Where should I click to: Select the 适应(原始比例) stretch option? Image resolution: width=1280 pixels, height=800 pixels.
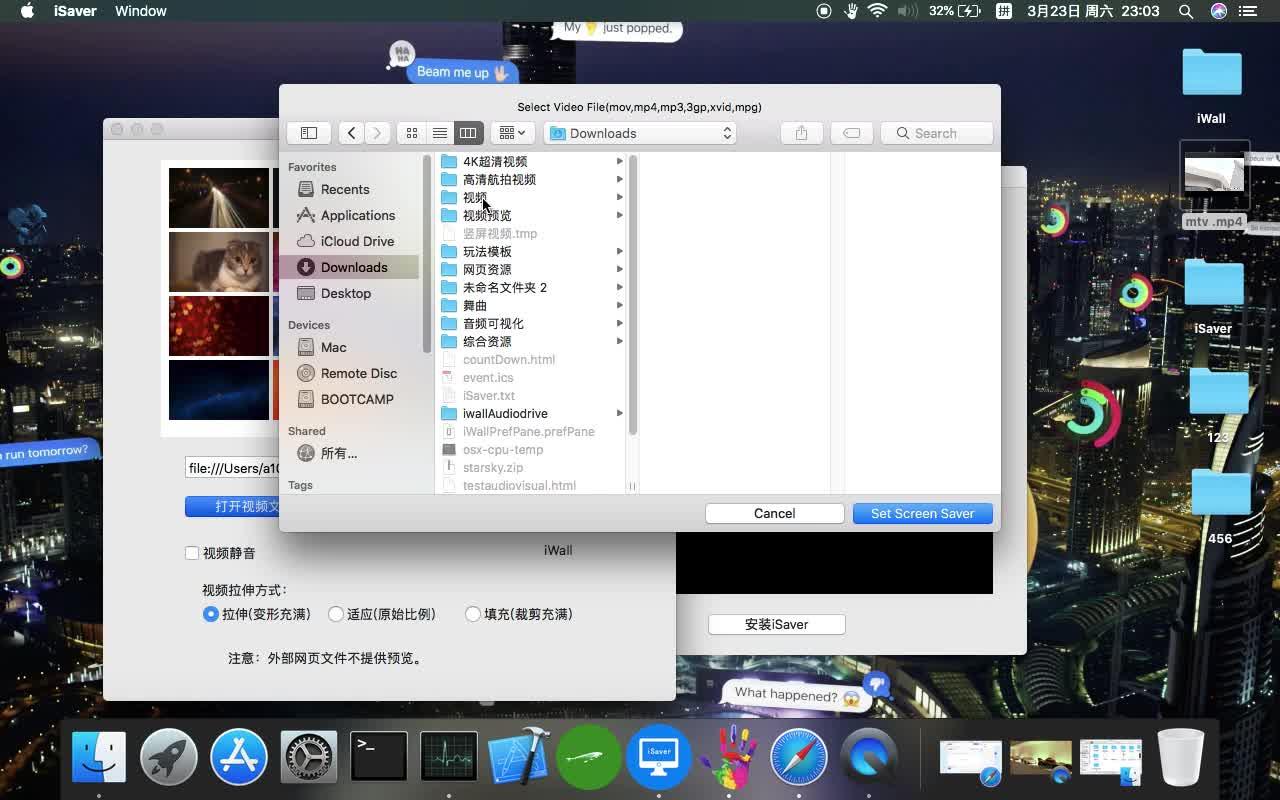335,614
